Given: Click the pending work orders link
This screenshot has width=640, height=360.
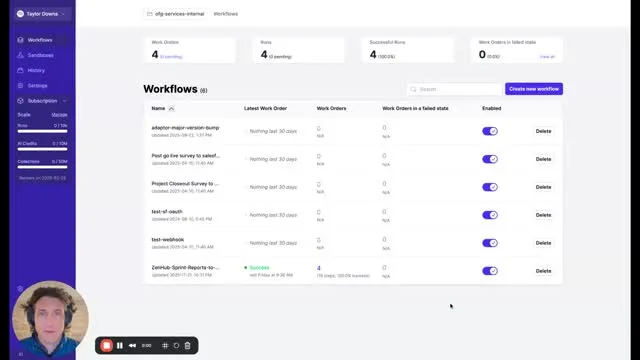Looking at the screenshot, I should coord(171,57).
